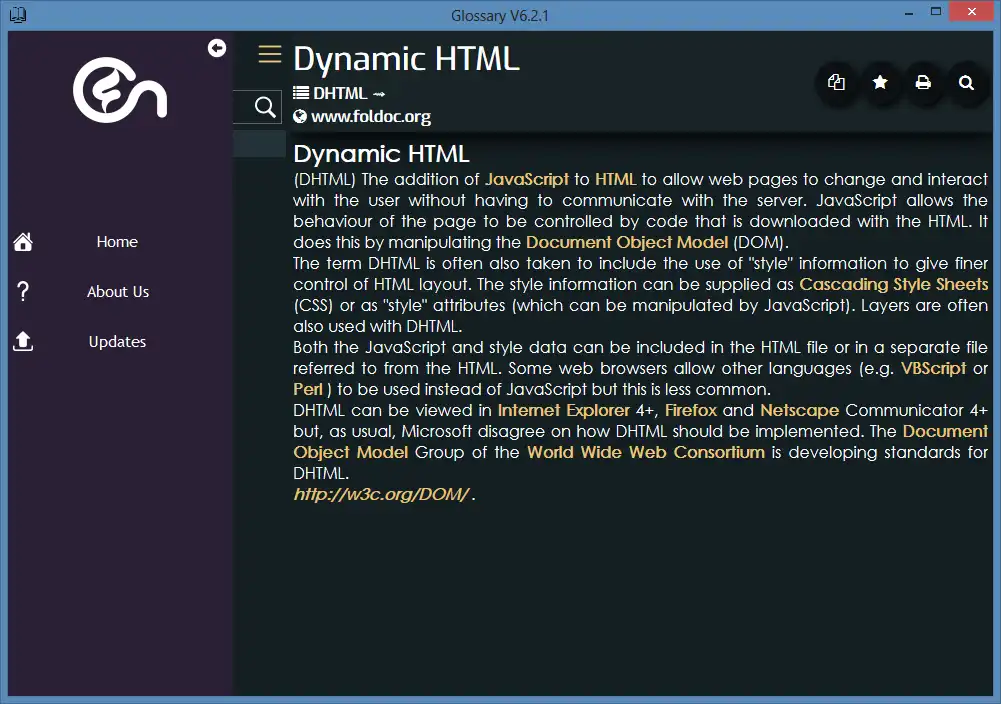Open World Wide Web Consortium link
The image size is (1001, 704).
click(646, 453)
